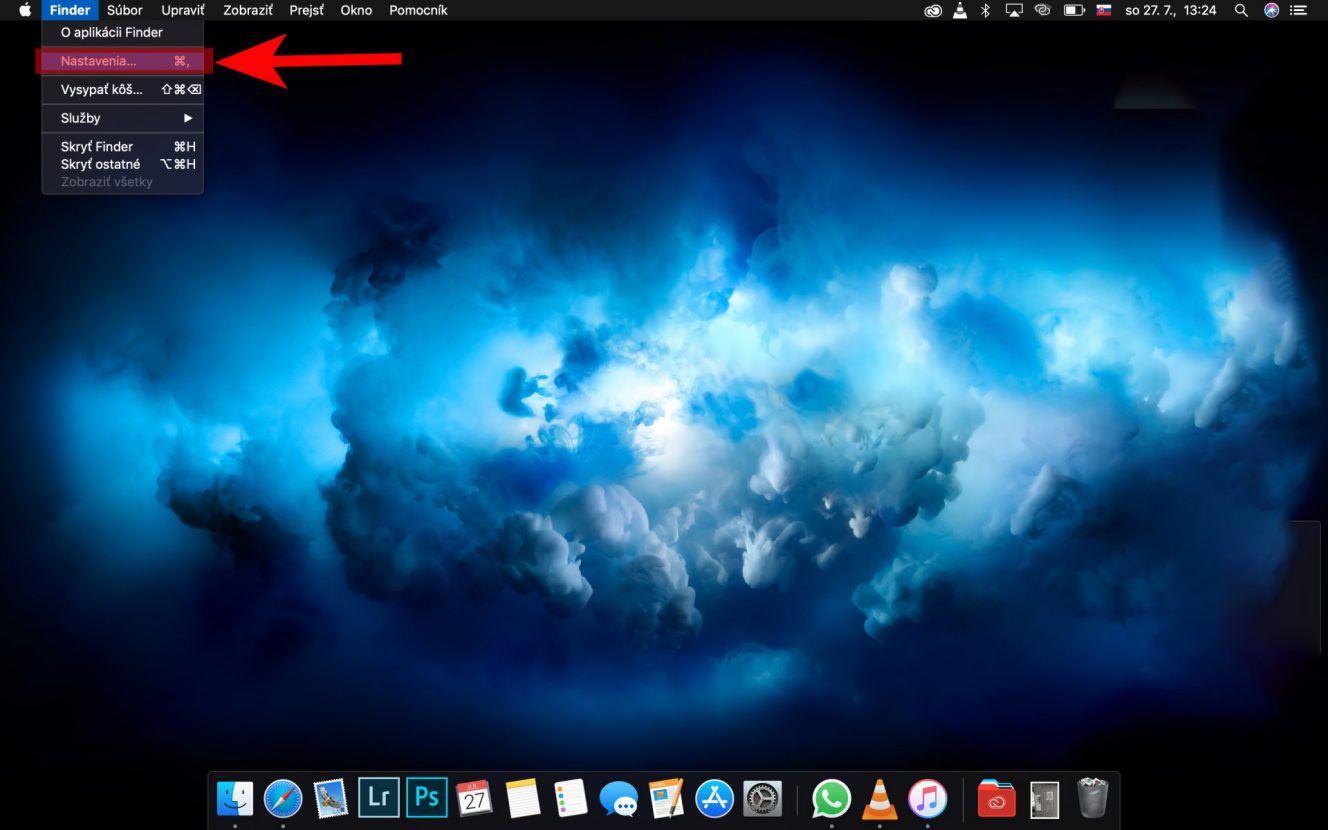
Task: Click the Finder menu title
Action: tap(70, 10)
